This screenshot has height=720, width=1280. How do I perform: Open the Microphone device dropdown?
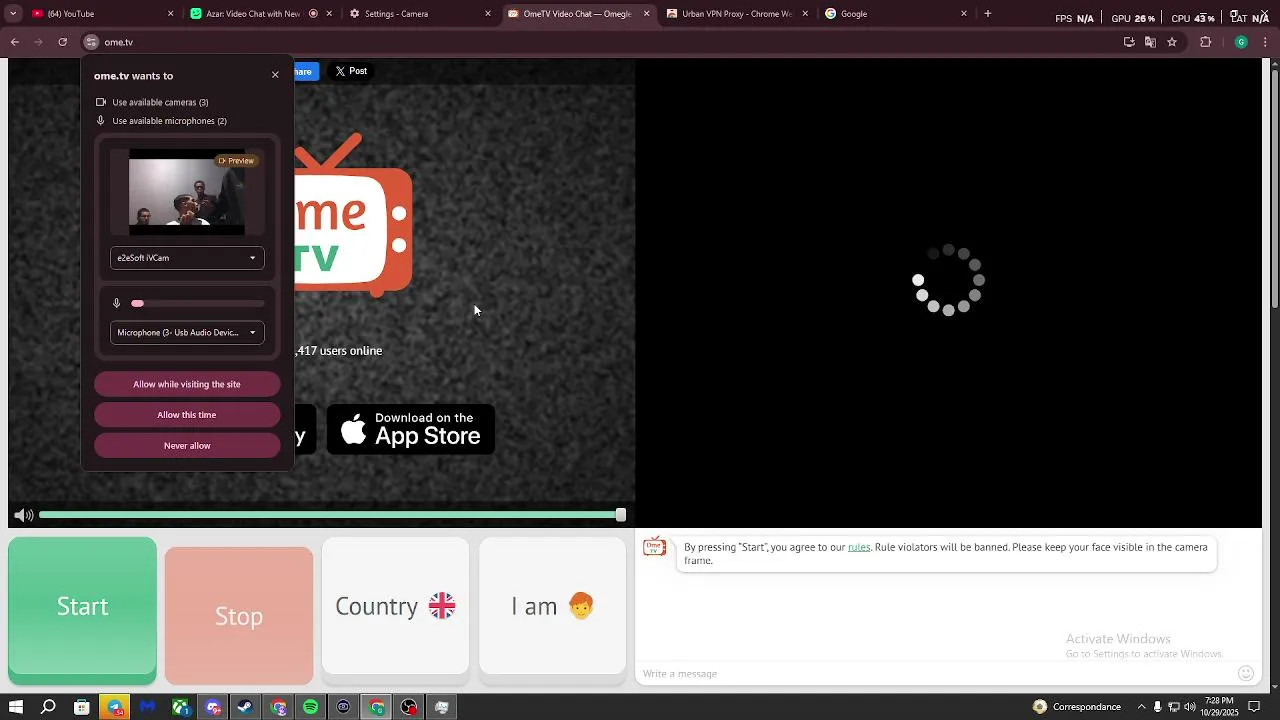click(187, 333)
